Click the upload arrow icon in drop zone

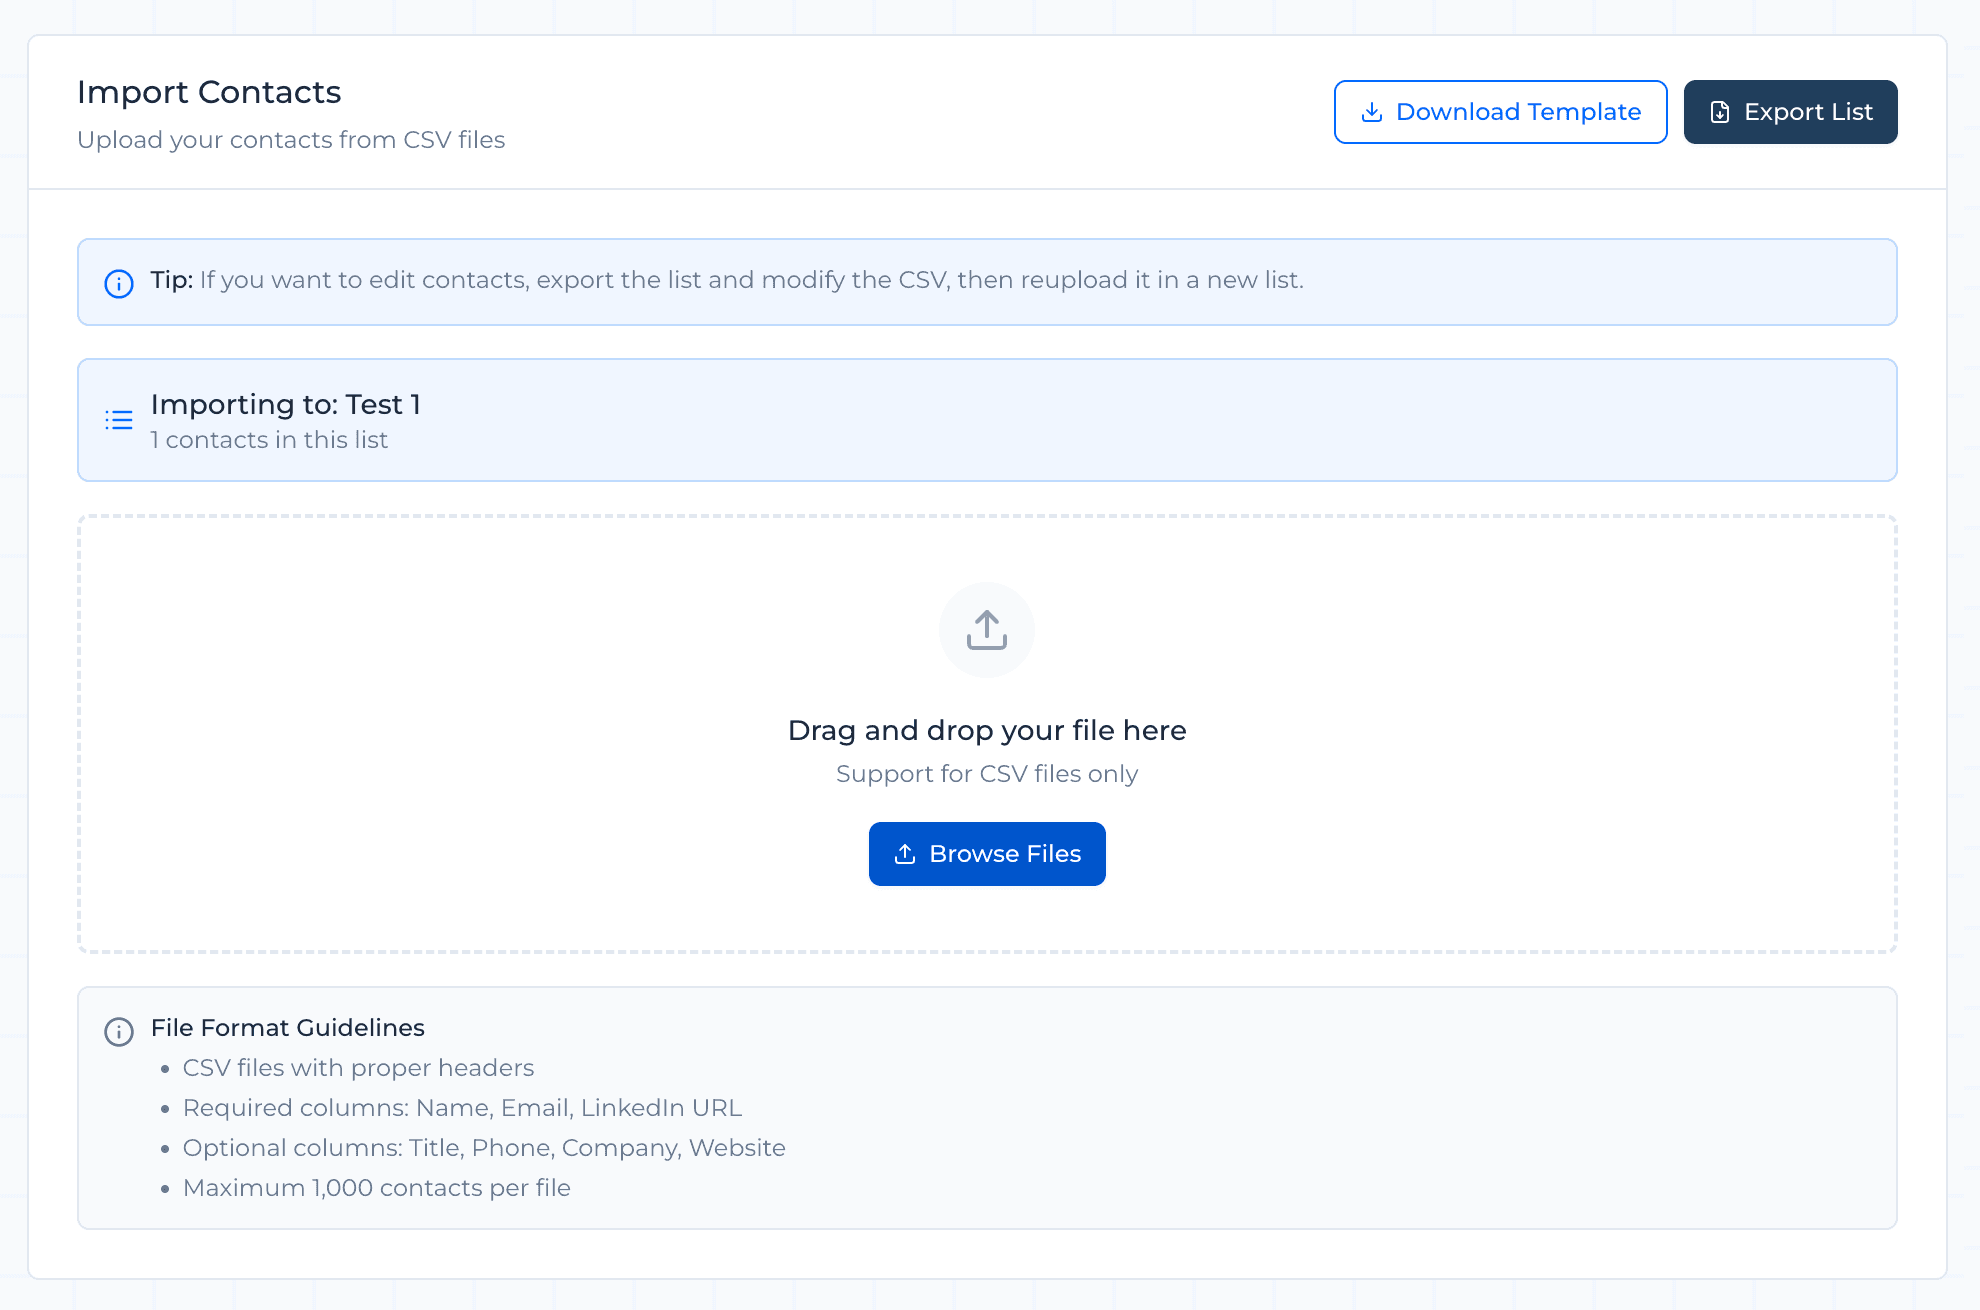[x=987, y=630]
